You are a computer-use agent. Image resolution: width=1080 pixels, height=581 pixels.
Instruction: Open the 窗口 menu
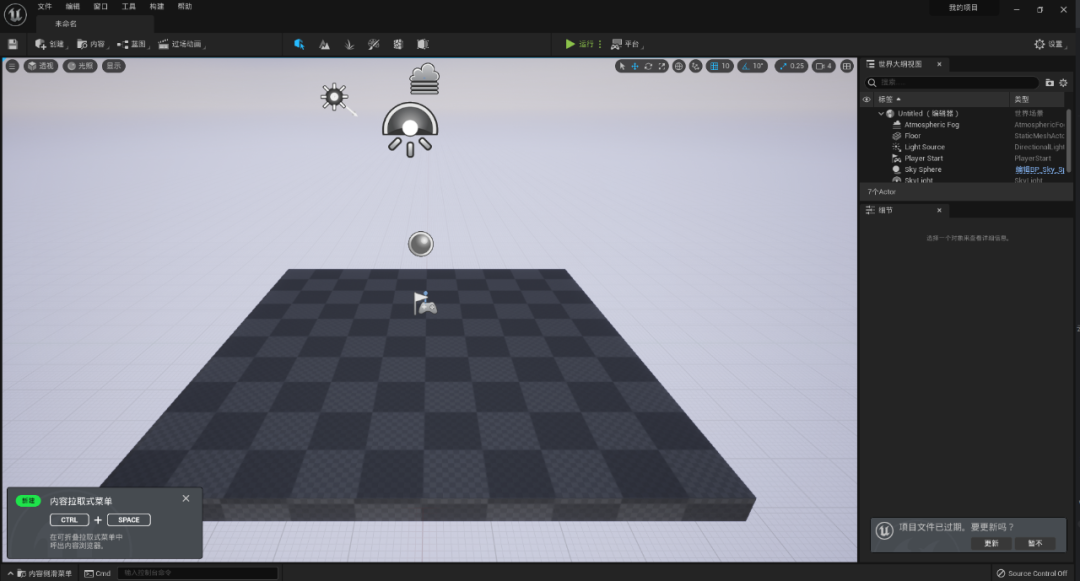pyautogui.click(x=101, y=6)
